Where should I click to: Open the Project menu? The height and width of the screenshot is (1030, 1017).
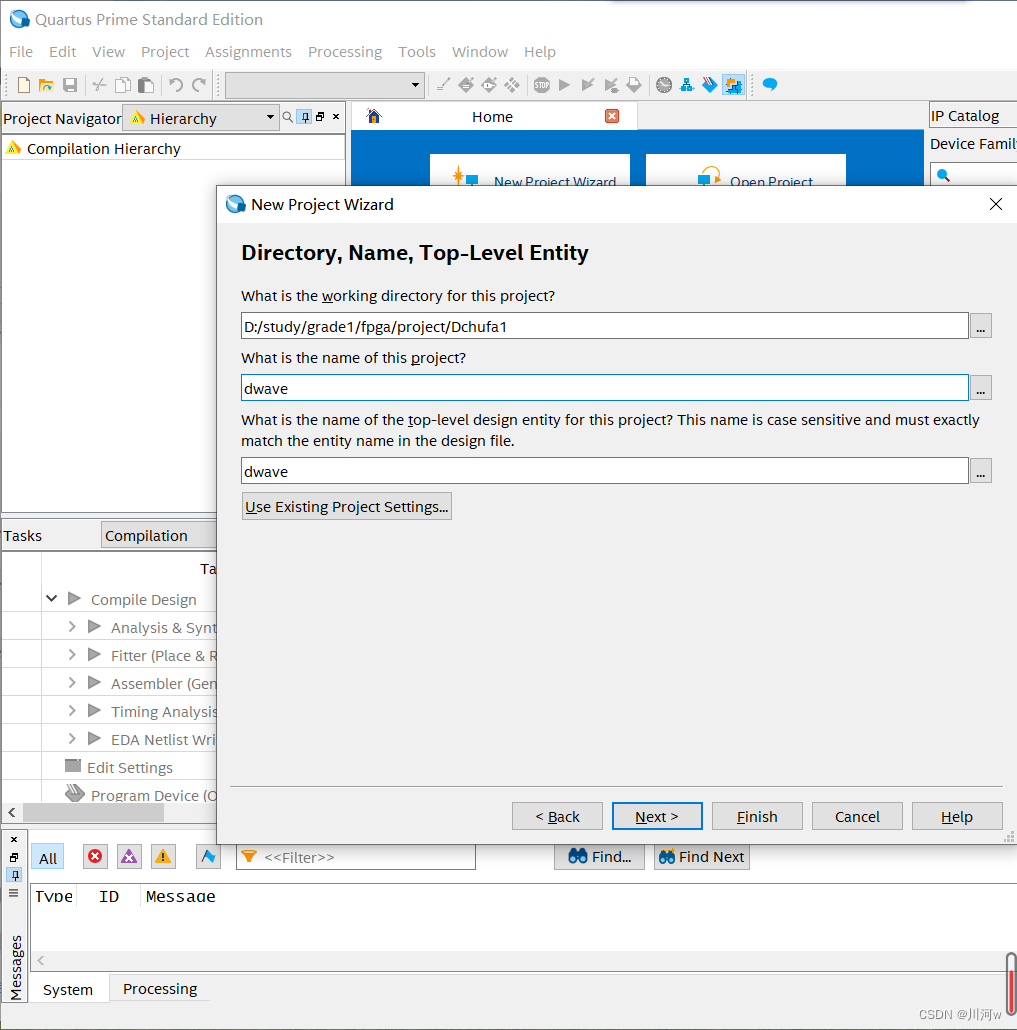[x=165, y=52]
